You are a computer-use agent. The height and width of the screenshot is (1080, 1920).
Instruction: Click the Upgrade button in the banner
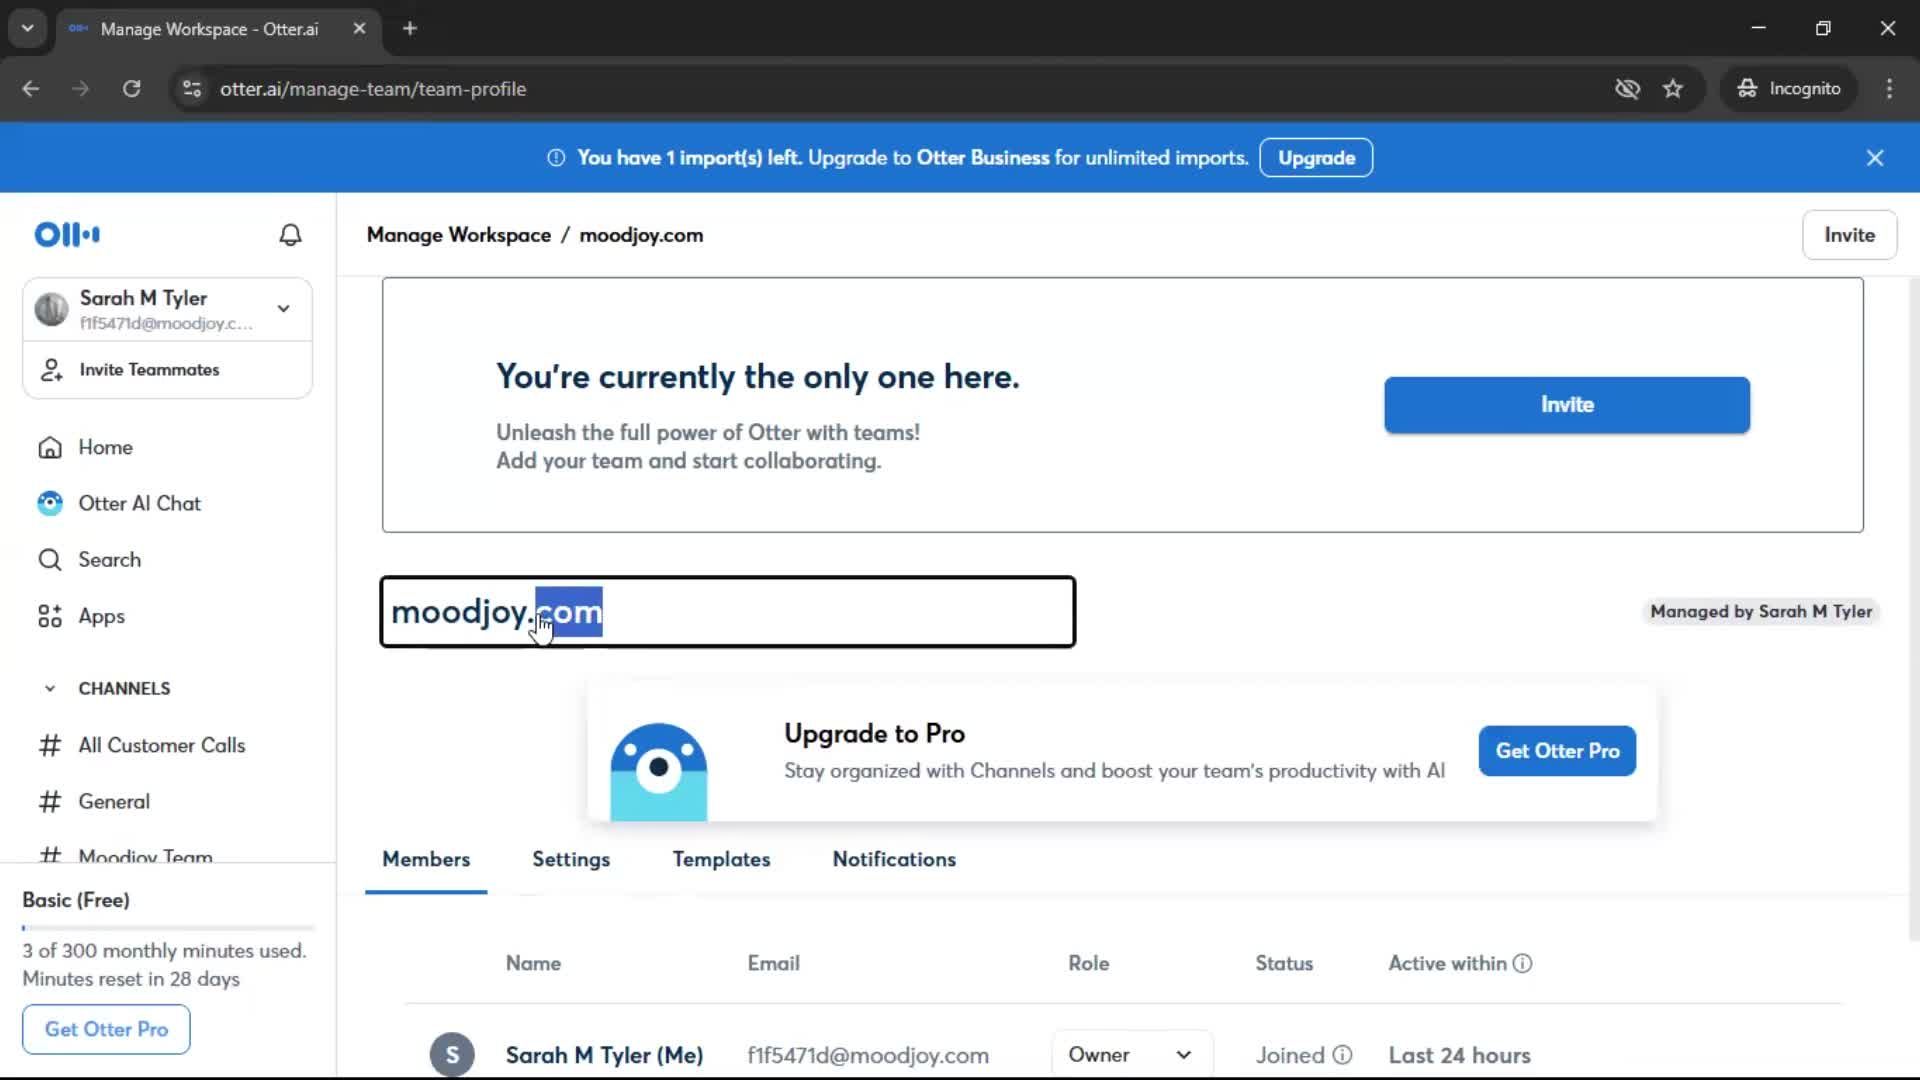point(1316,158)
